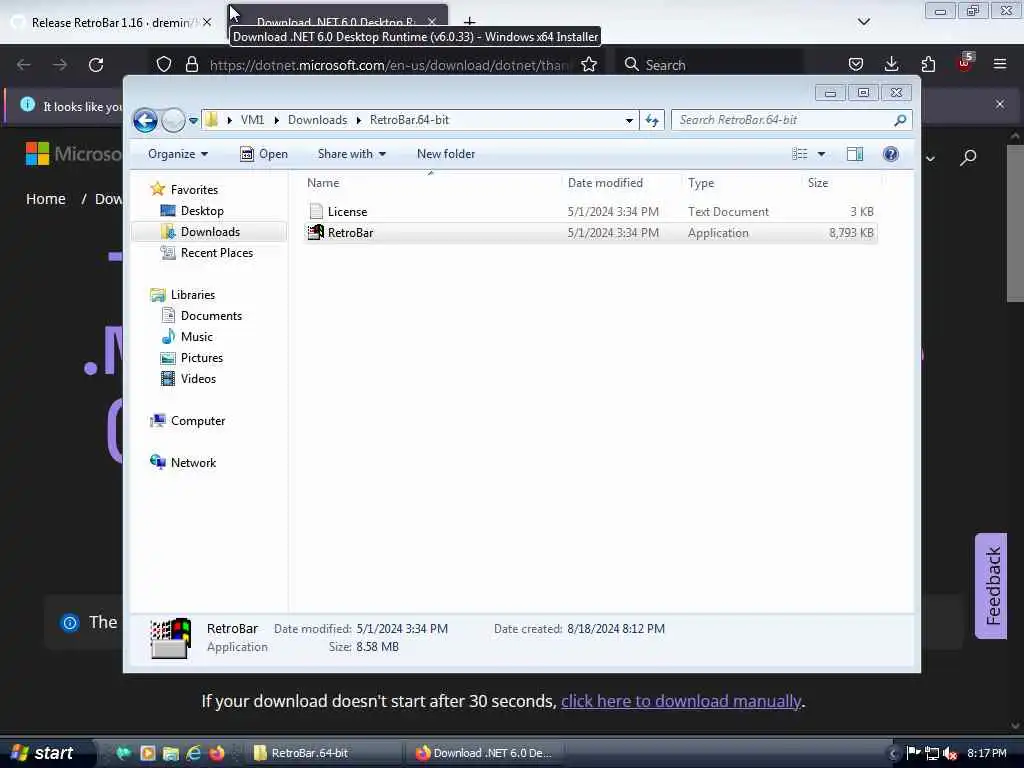The image size is (1024, 768).
Task: Click the Microsoft page search icon
Action: [x=968, y=157]
